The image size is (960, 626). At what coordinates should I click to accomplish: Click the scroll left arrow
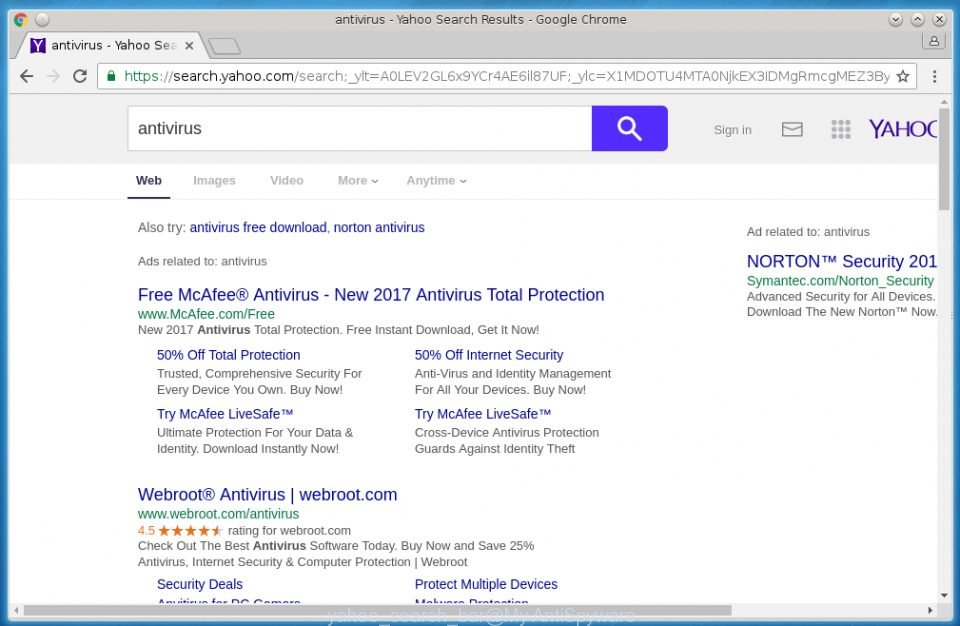17,610
